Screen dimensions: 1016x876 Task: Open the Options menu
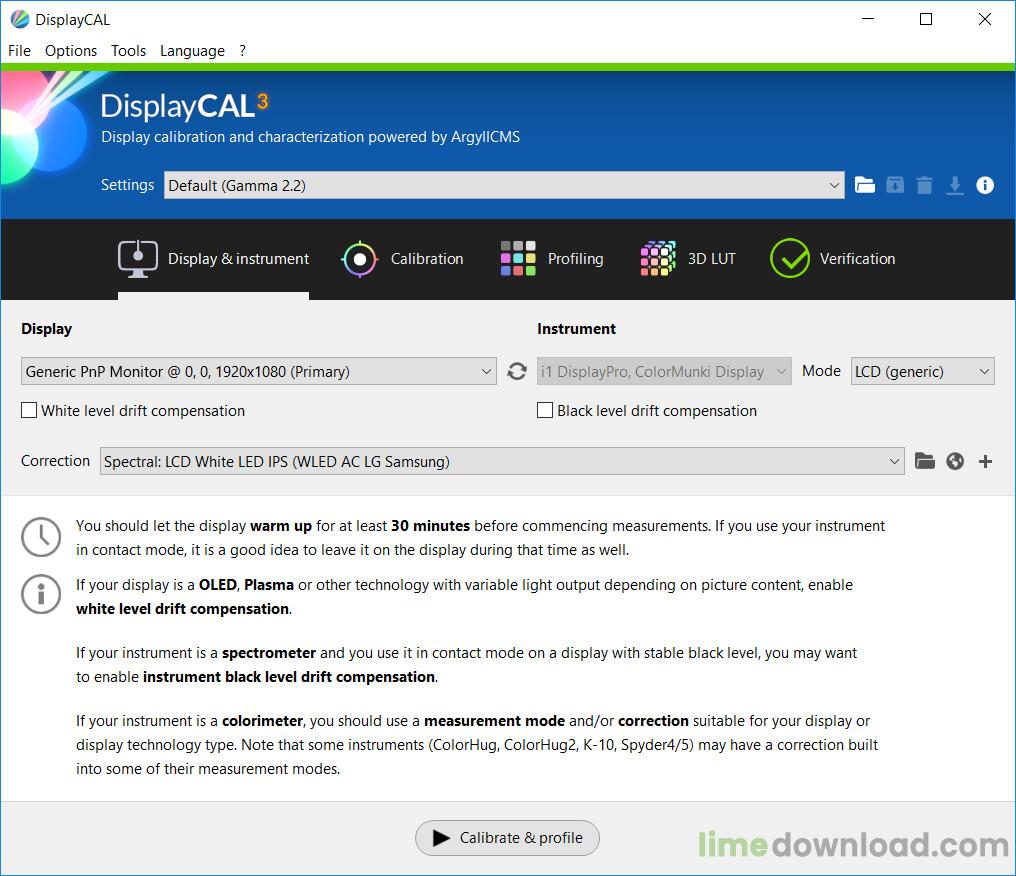coord(71,51)
